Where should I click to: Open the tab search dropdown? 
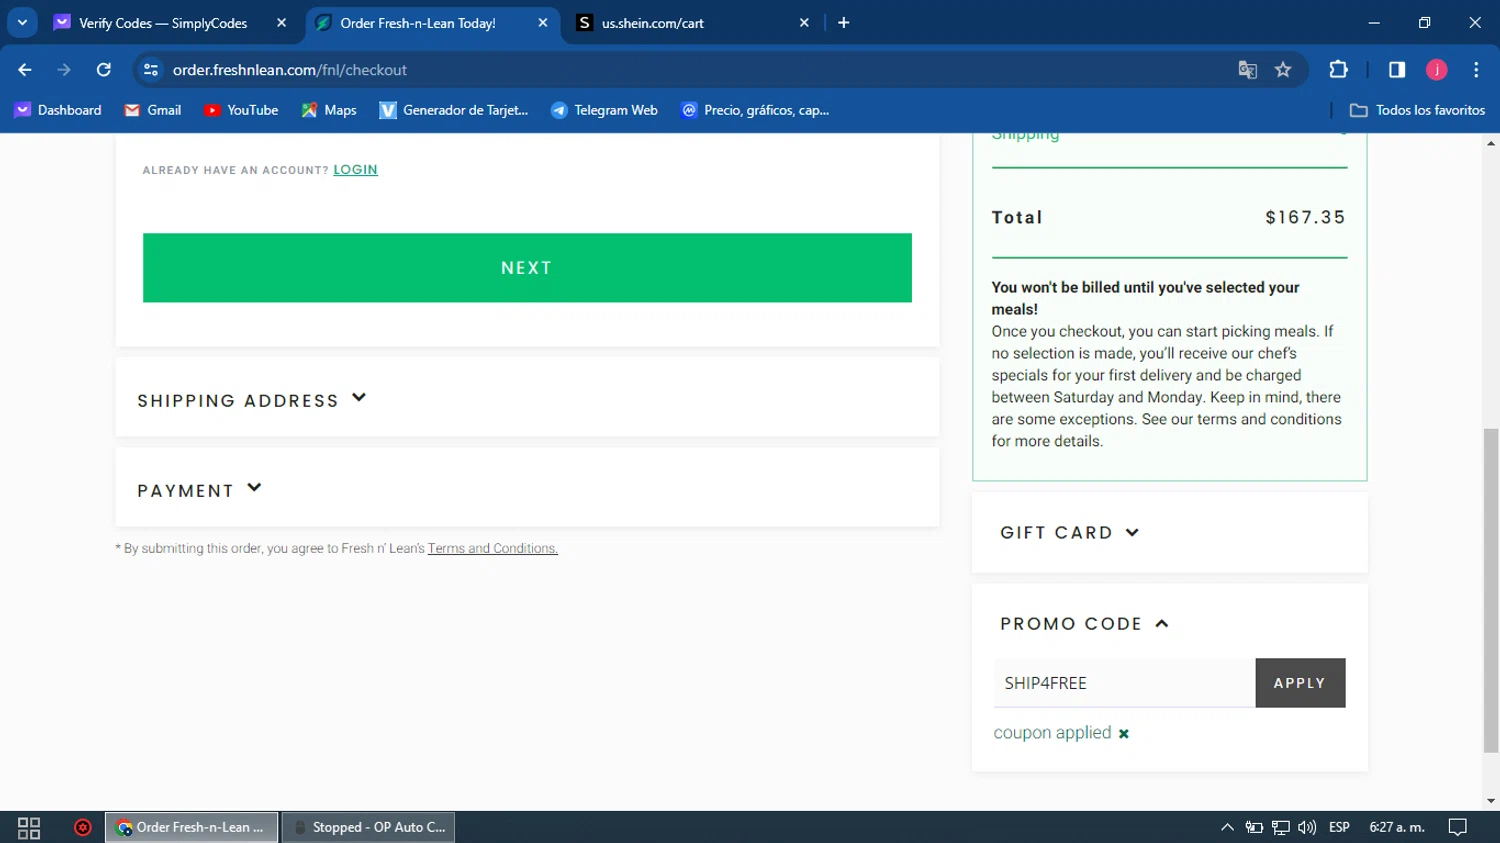(22, 23)
